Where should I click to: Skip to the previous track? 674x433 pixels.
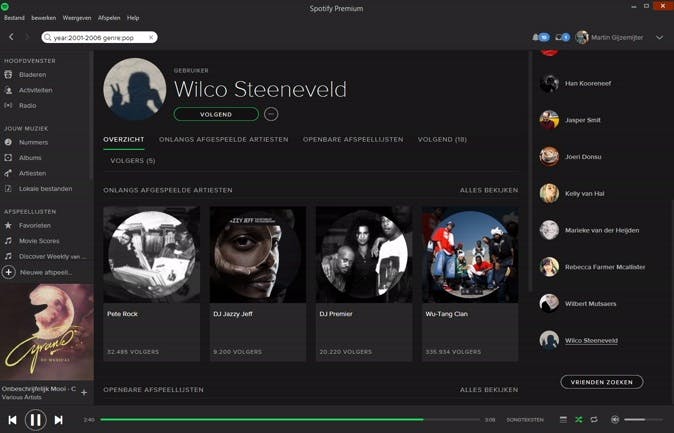click(x=12, y=420)
